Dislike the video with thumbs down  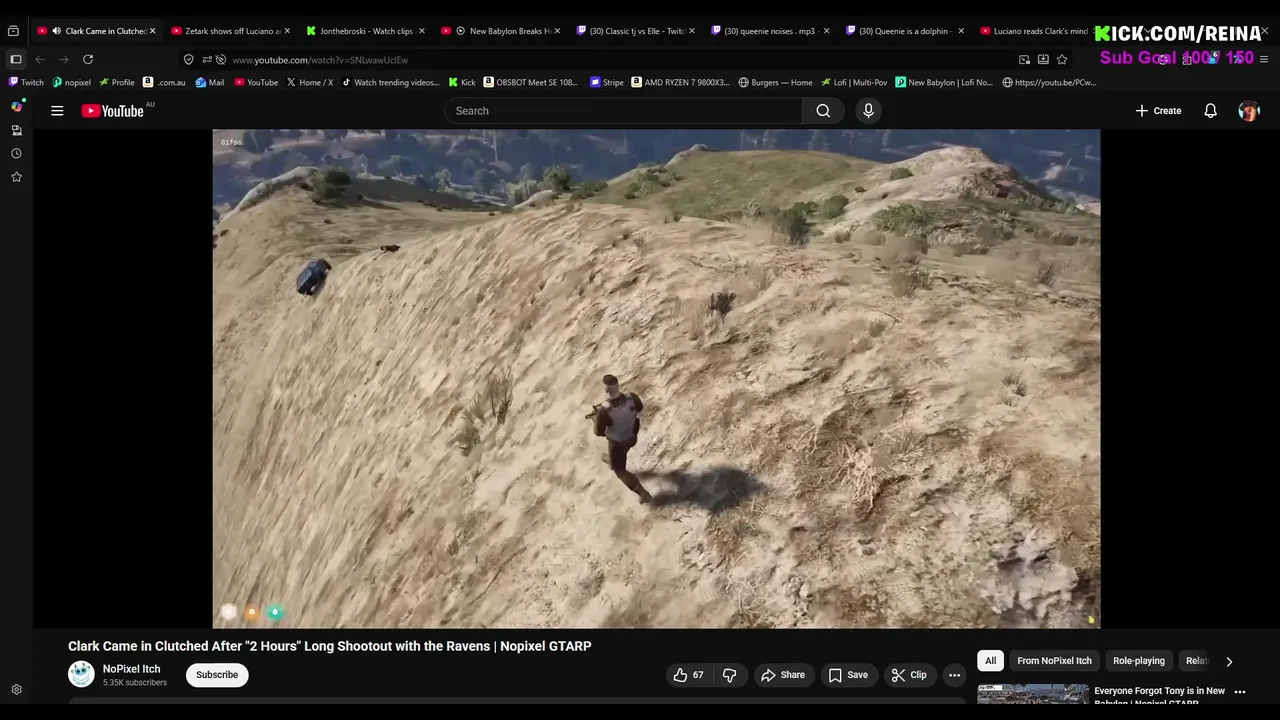729,675
